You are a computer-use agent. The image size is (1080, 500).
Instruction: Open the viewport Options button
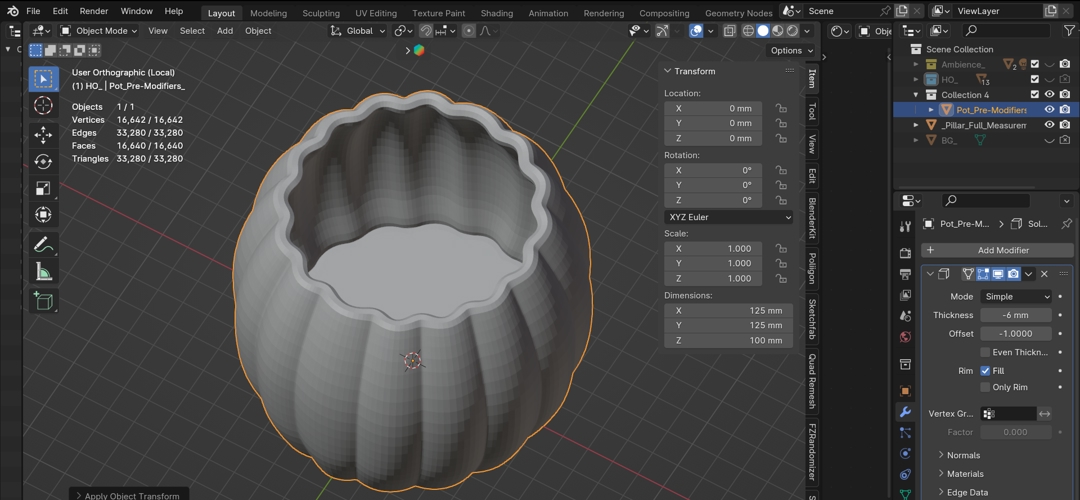point(790,50)
